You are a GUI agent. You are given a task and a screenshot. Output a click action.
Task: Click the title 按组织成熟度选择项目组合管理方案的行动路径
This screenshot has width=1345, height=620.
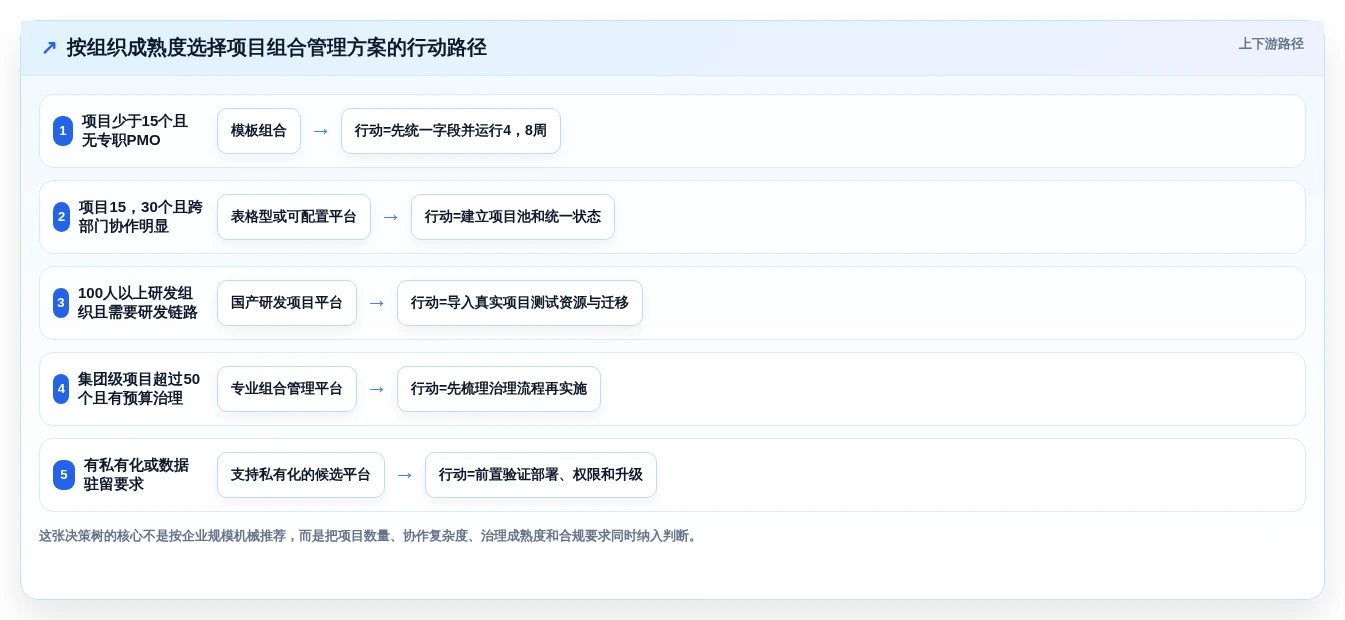277,48
